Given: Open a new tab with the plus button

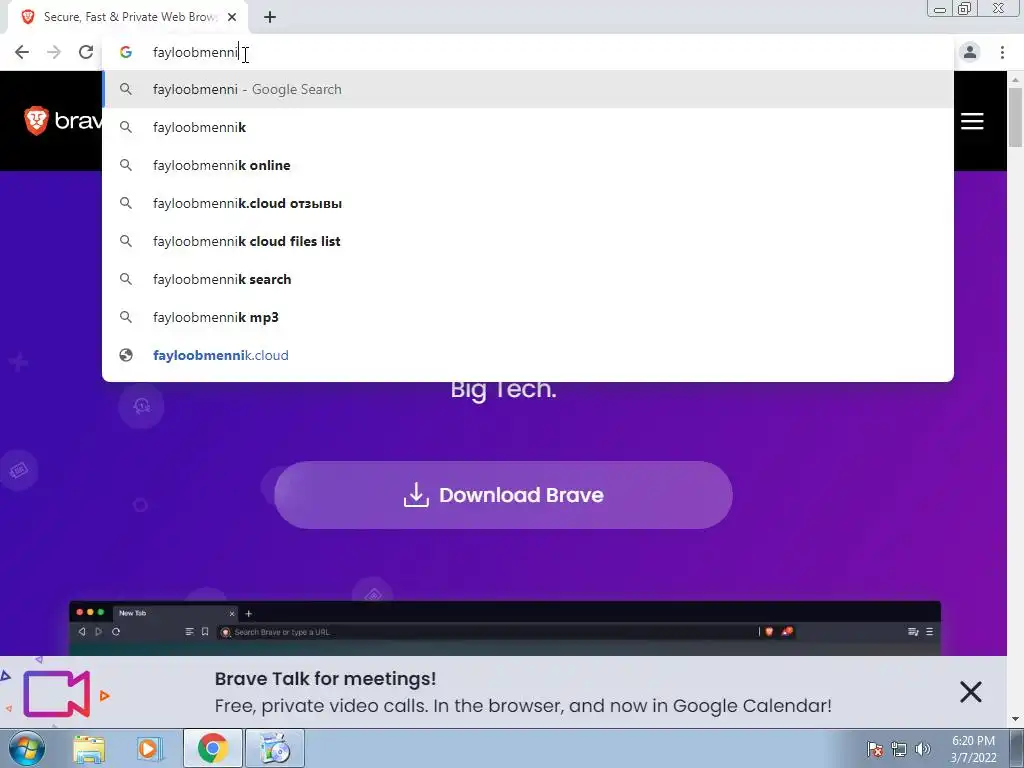Looking at the screenshot, I should [x=270, y=17].
